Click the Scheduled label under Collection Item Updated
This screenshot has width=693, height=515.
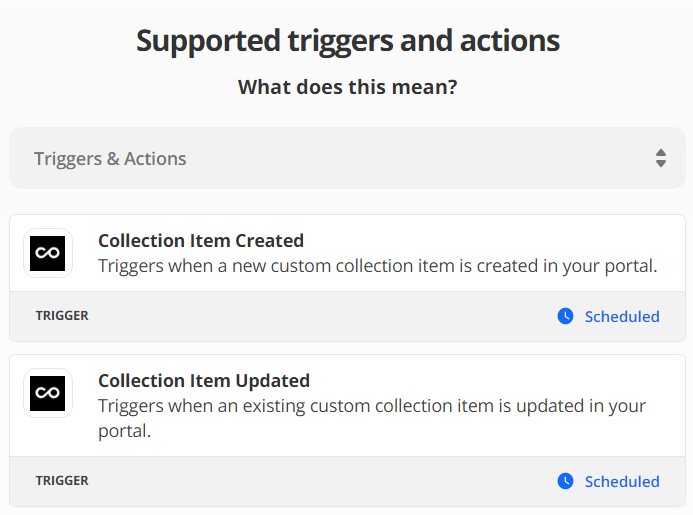tap(621, 481)
